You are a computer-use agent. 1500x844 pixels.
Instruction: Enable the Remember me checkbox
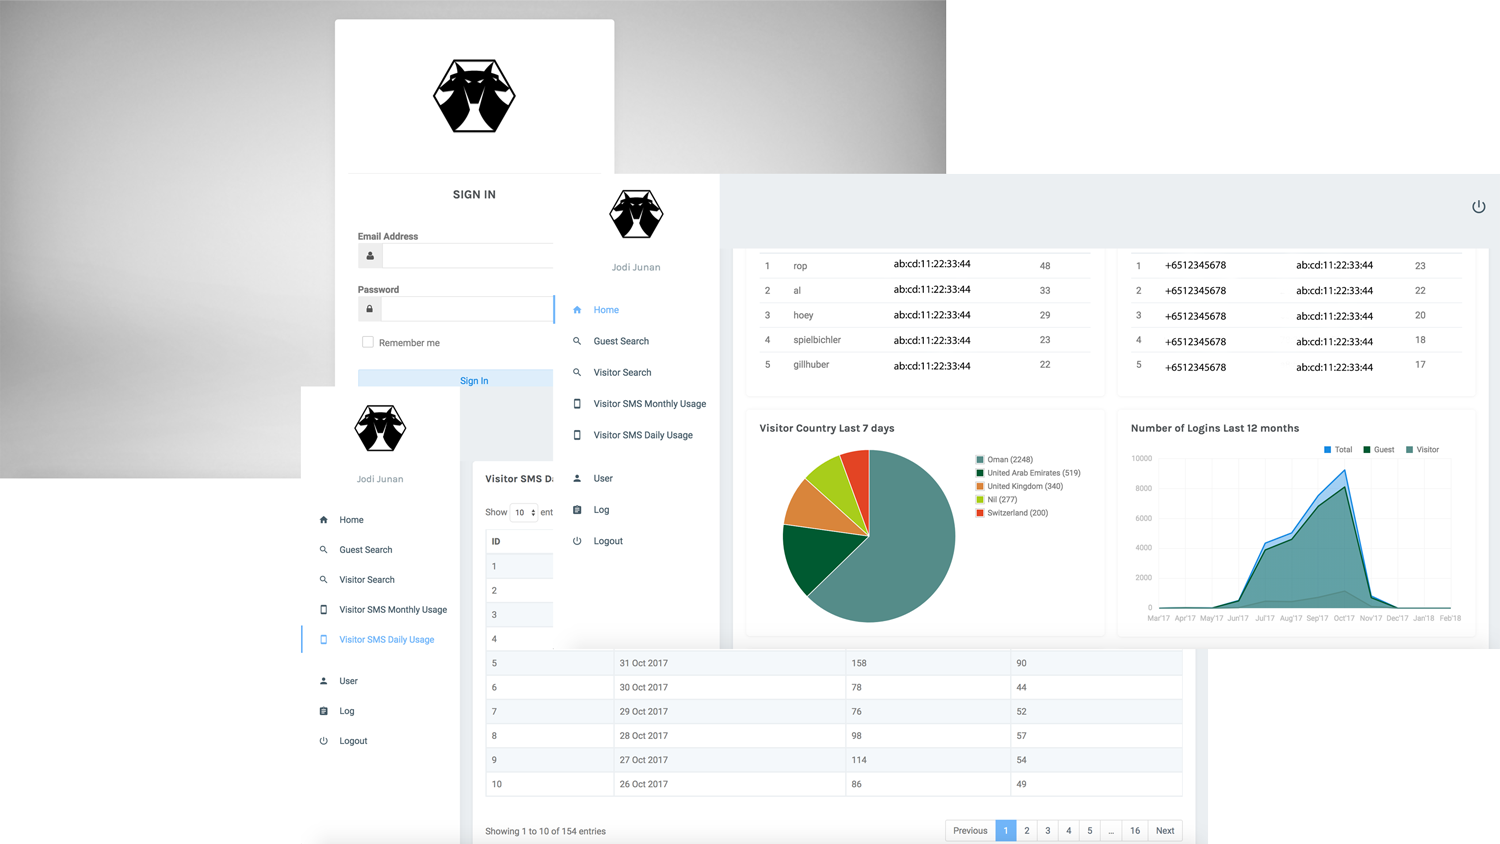tap(368, 342)
